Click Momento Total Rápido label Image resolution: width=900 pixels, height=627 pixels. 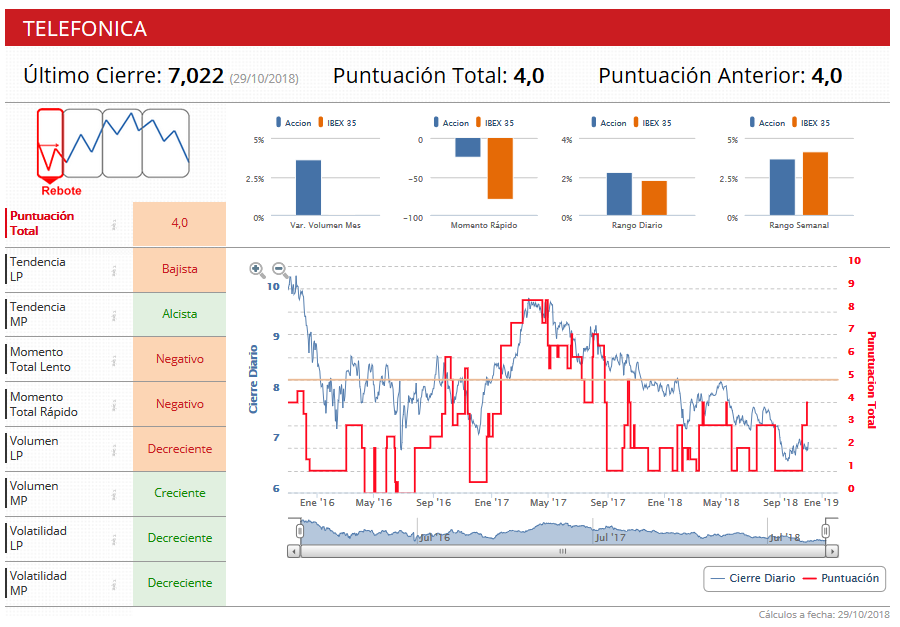click(44, 404)
